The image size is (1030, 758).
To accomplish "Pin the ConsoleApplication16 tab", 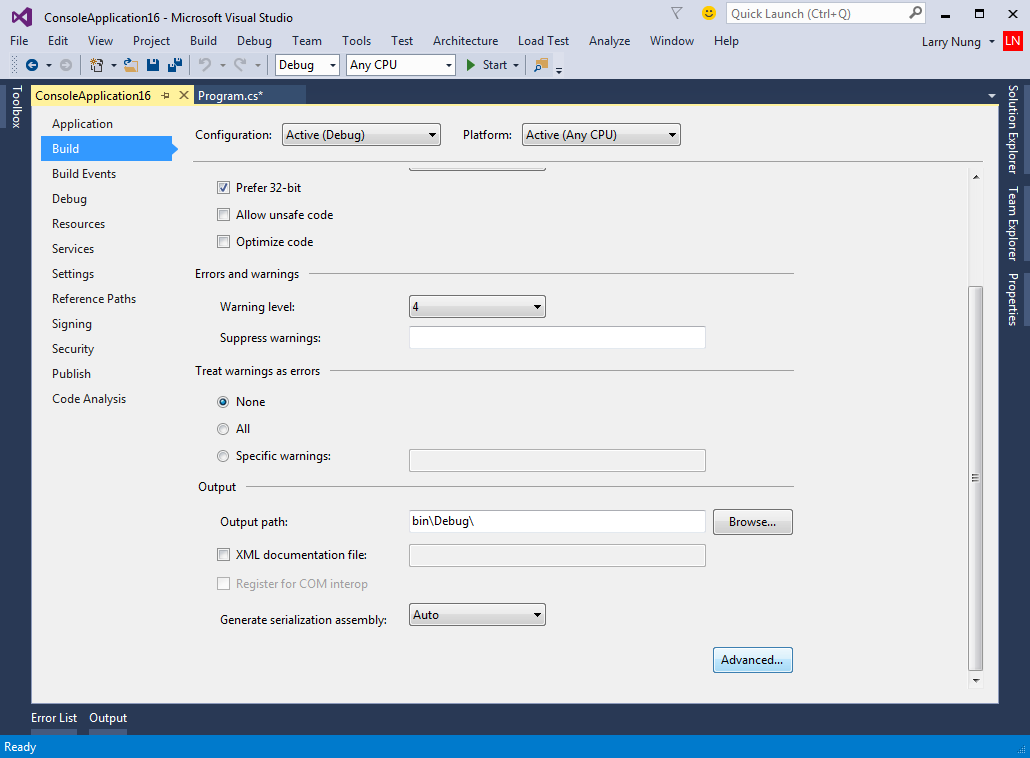I will pyautogui.click(x=166, y=96).
